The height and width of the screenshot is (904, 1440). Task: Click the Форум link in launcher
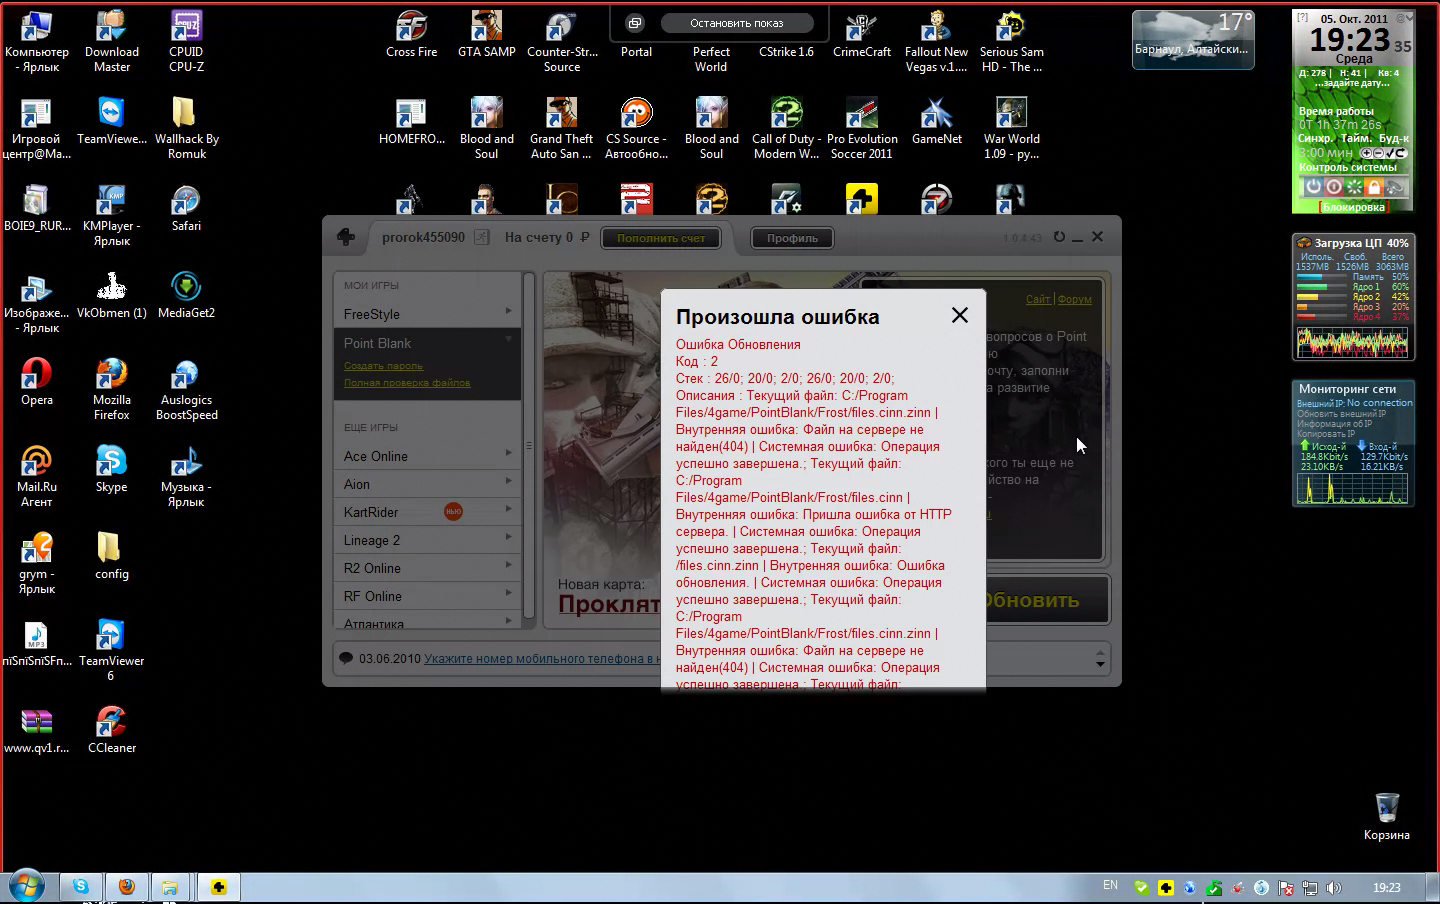(1075, 299)
